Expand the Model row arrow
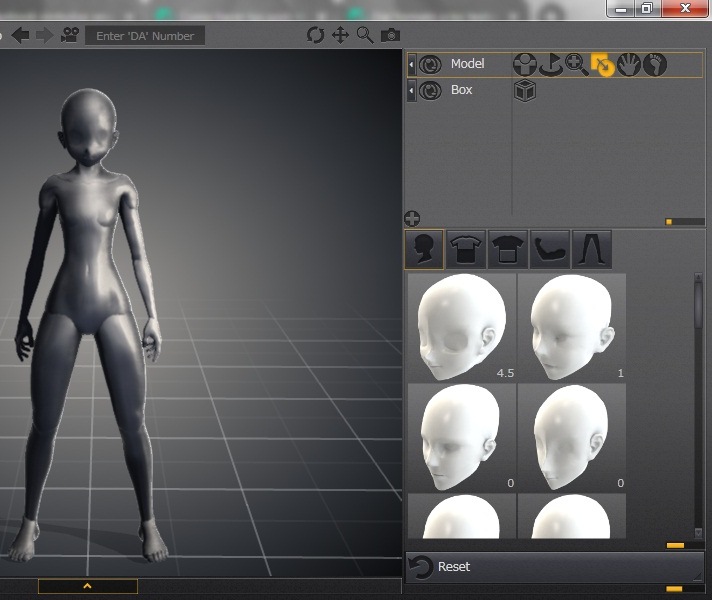The height and width of the screenshot is (600, 712). tap(411, 64)
